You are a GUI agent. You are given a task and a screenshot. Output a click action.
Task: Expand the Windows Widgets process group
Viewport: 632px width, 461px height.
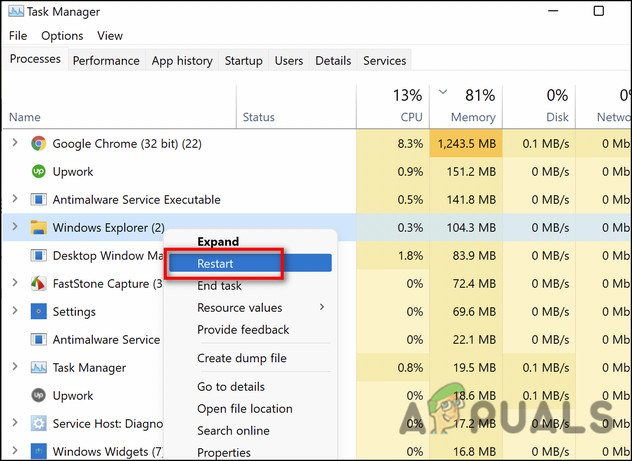(x=15, y=451)
